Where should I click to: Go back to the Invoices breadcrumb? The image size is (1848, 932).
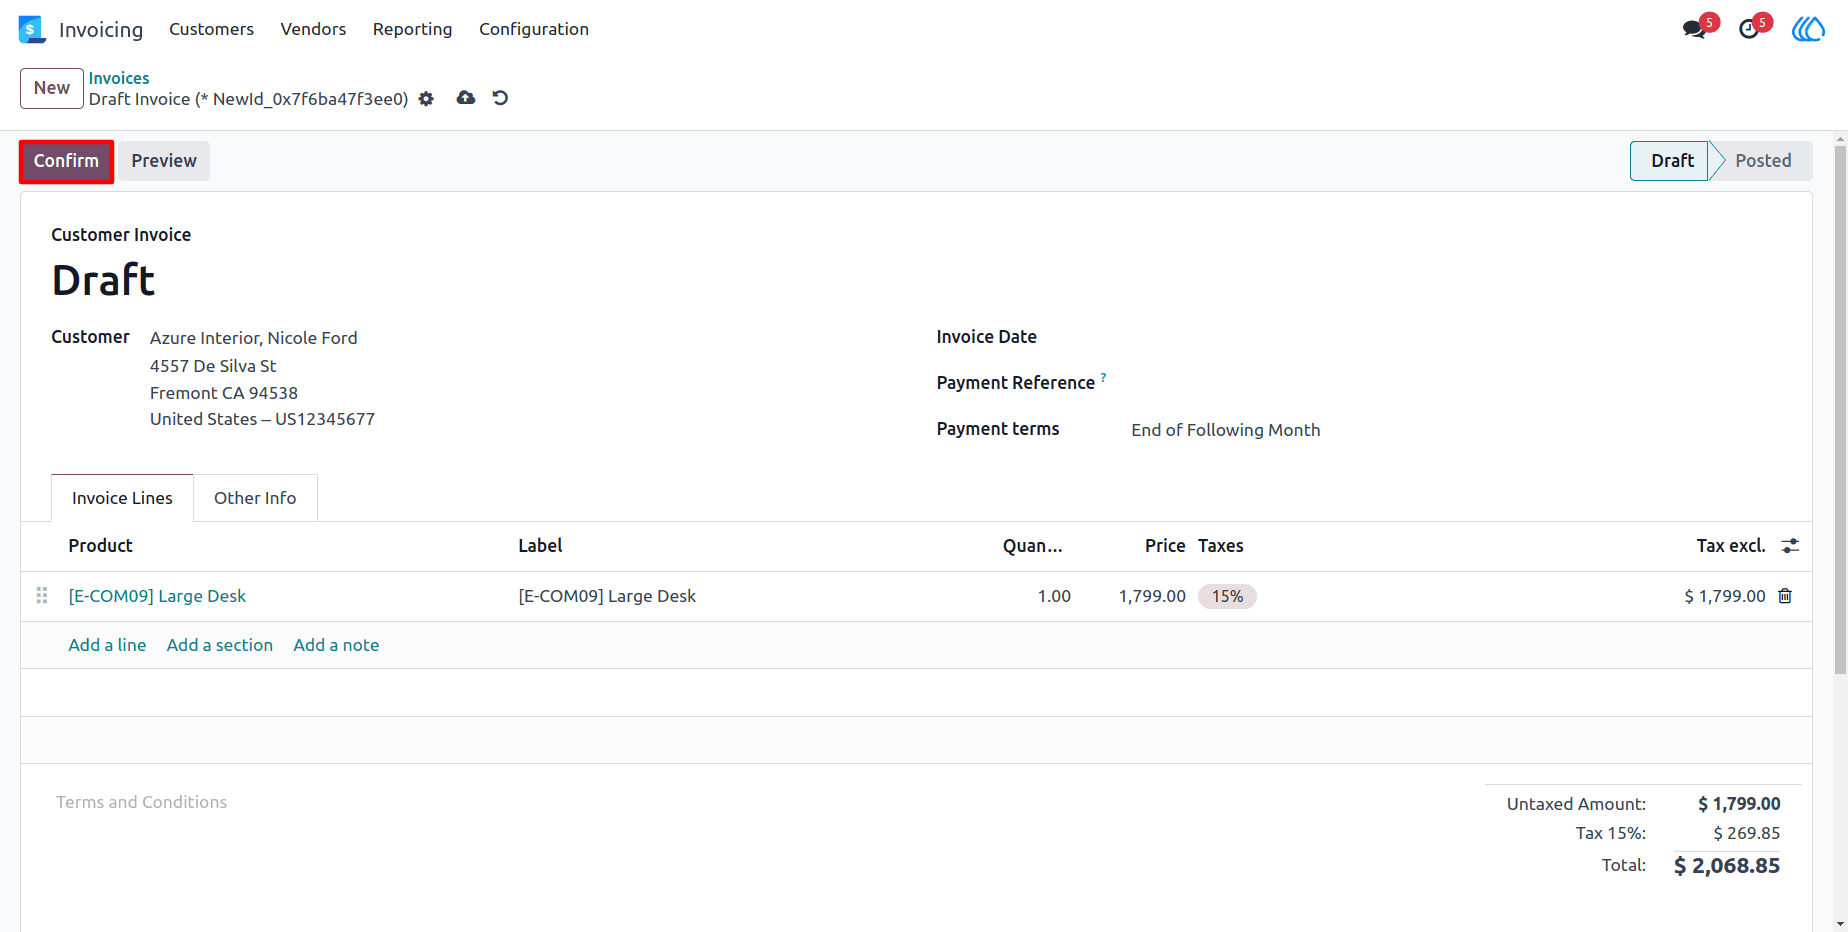point(119,78)
